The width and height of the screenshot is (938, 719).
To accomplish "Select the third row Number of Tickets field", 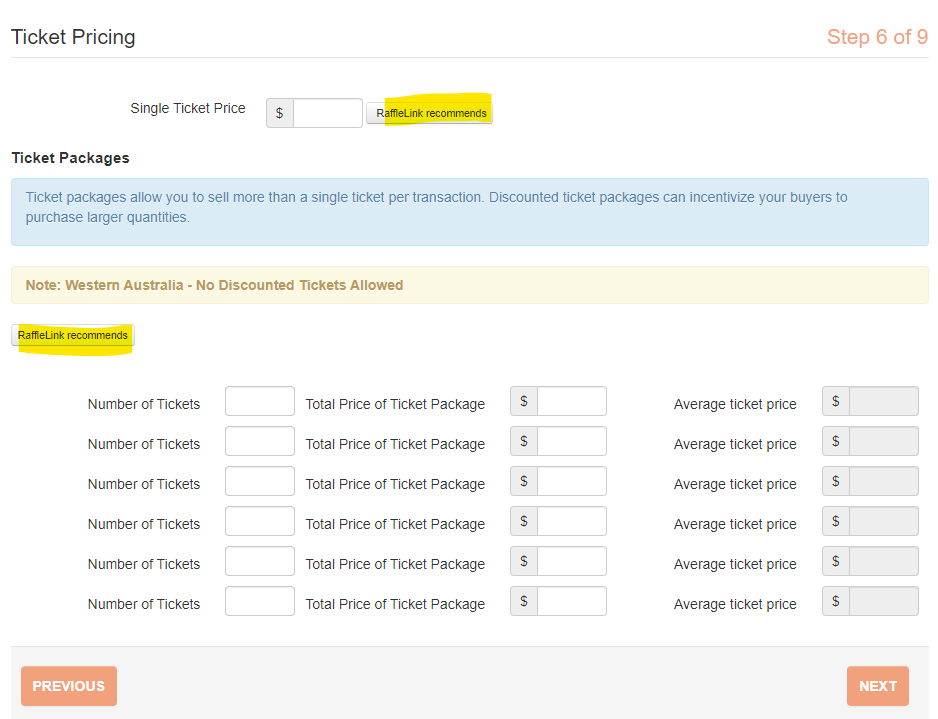I will coord(259,482).
